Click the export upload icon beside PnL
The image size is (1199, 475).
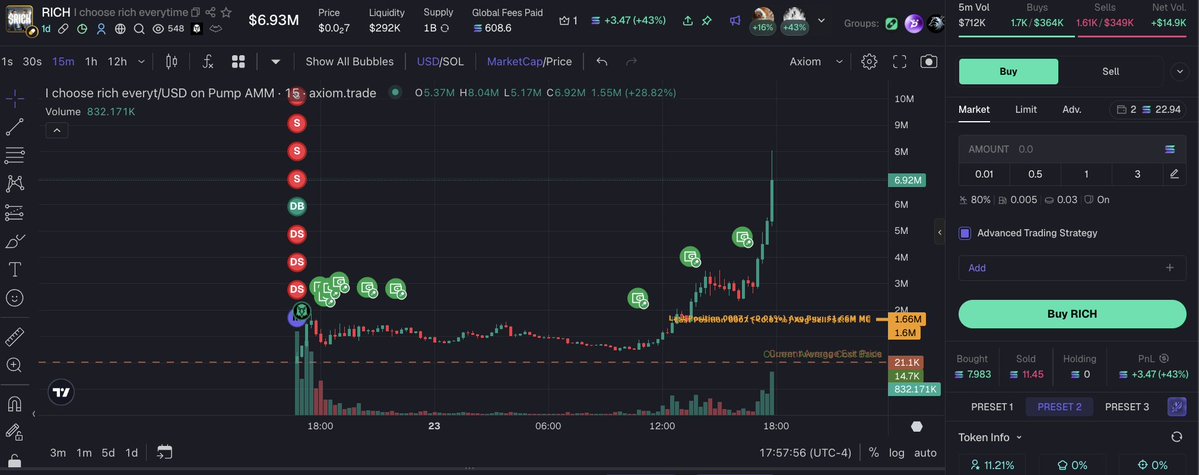[687, 21]
